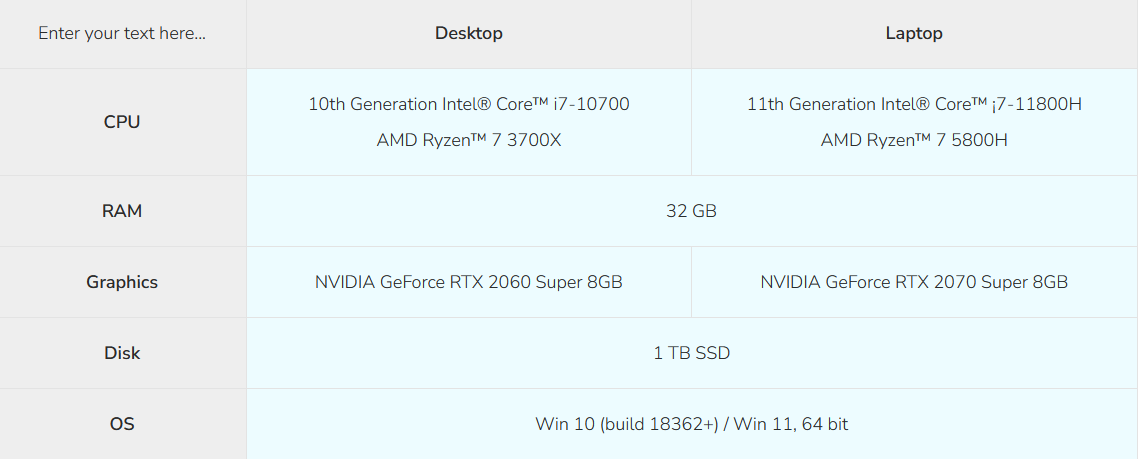Click the "Enter your text here..." field
The image size is (1138, 459).
click(122, 33)
